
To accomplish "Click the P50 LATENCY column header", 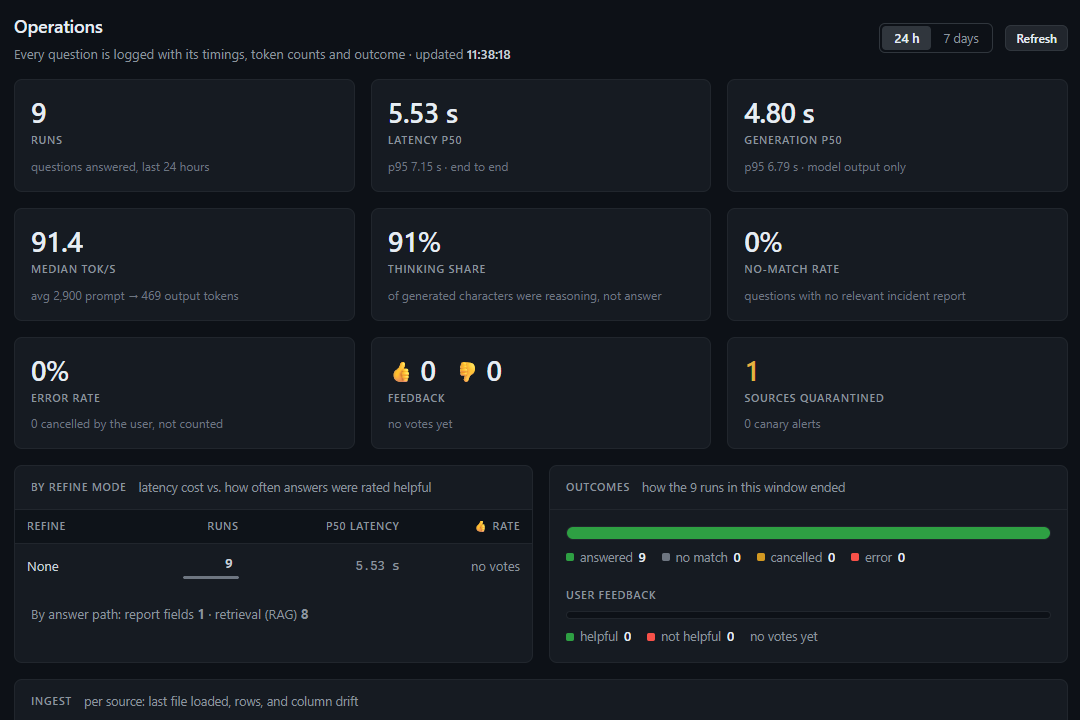I will [x=362, y=526].
